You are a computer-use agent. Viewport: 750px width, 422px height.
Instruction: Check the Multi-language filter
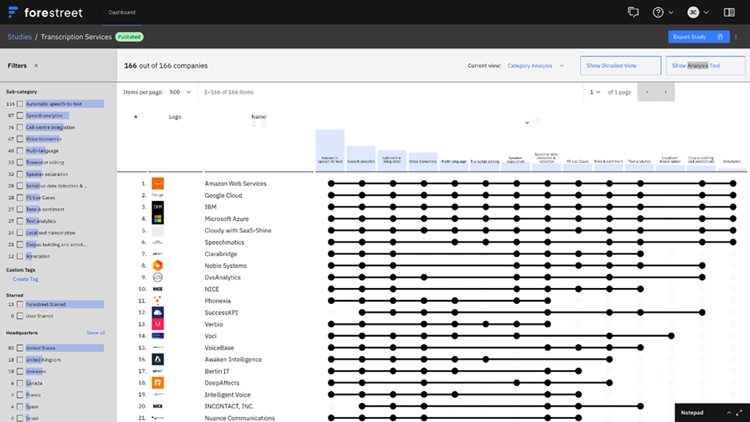20,151
